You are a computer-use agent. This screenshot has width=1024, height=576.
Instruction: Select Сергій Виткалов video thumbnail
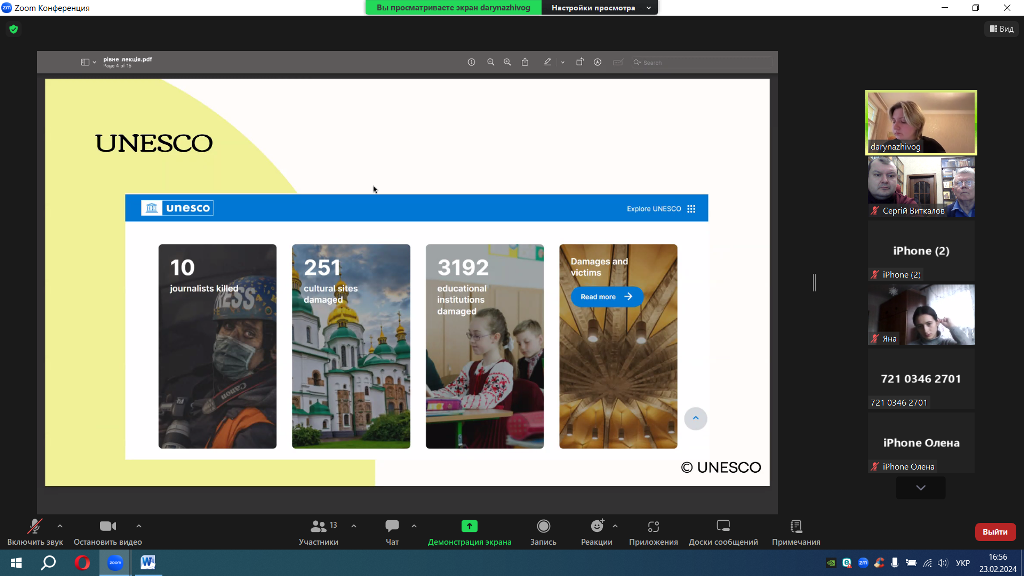921,187
